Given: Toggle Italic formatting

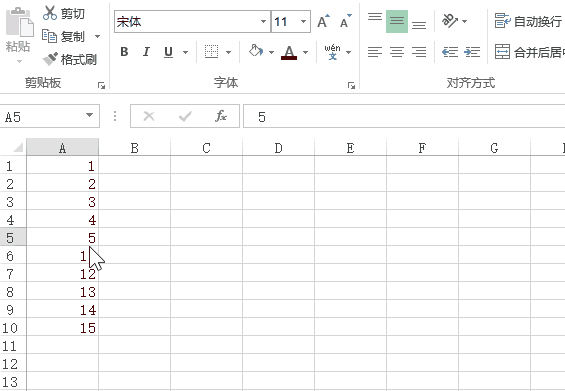Looking at the screenshot, I should click(x=146, y=52).
